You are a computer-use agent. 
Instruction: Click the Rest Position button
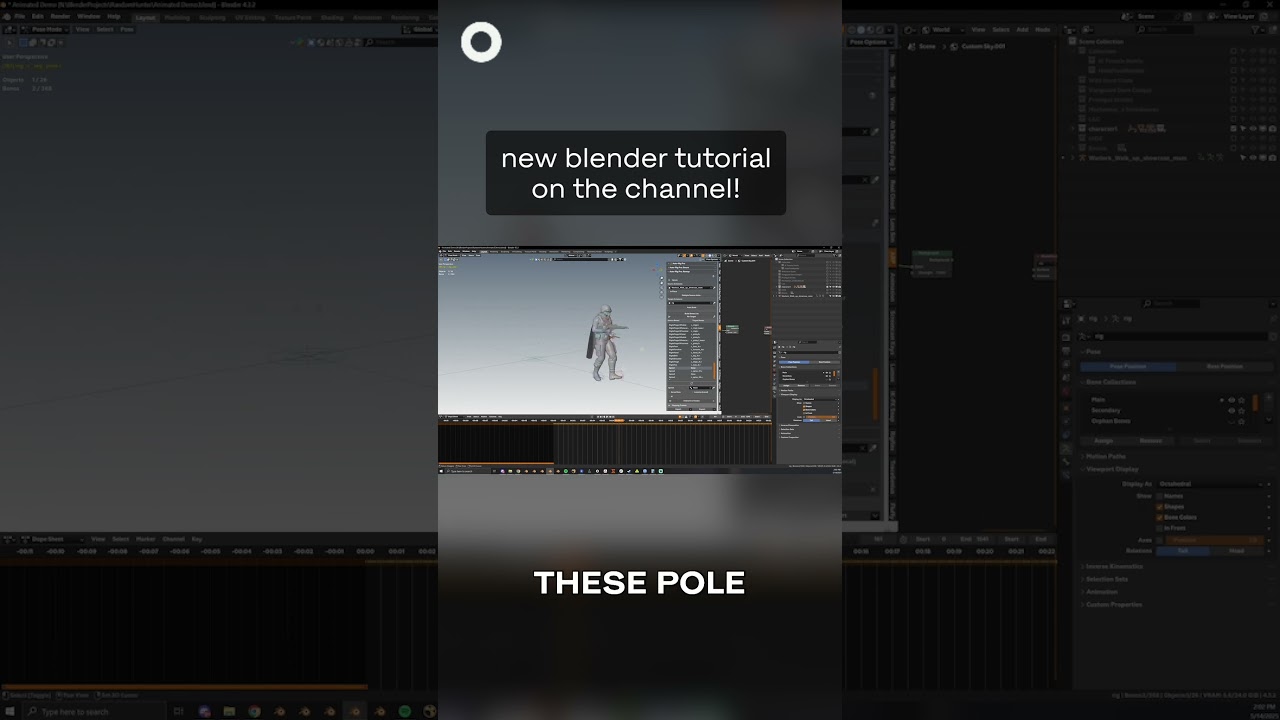tap(1225, 366)
